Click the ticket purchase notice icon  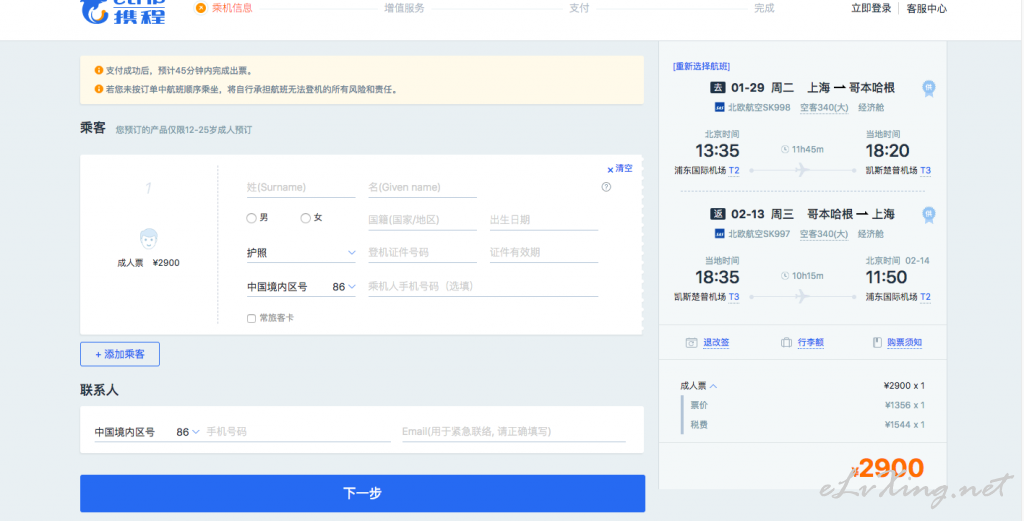click(877, 343)
